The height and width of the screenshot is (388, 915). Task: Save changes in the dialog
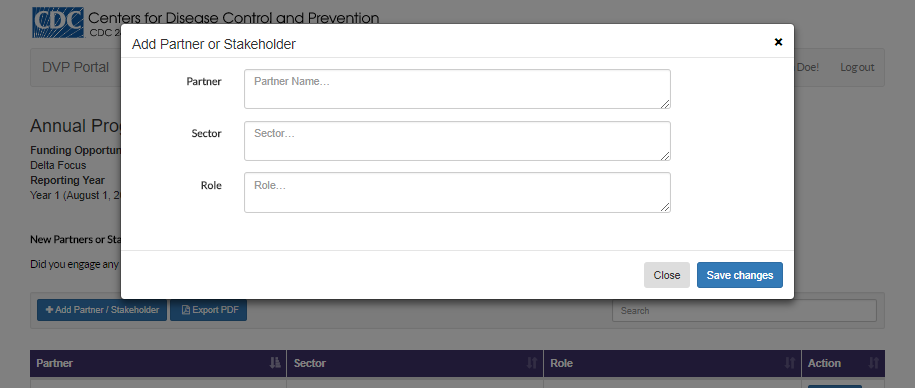point(739,275)
